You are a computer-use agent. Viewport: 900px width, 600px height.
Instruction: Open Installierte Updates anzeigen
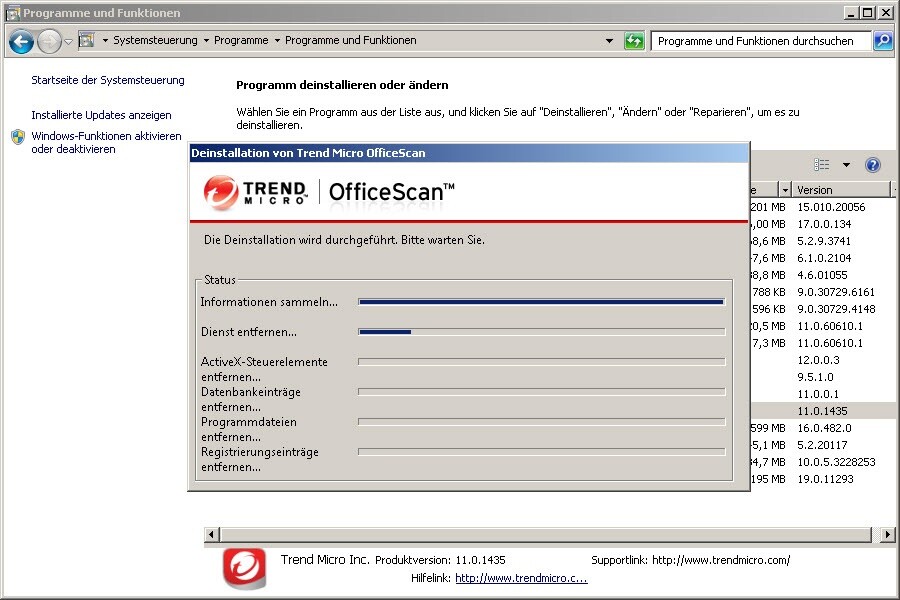[101, 115]
